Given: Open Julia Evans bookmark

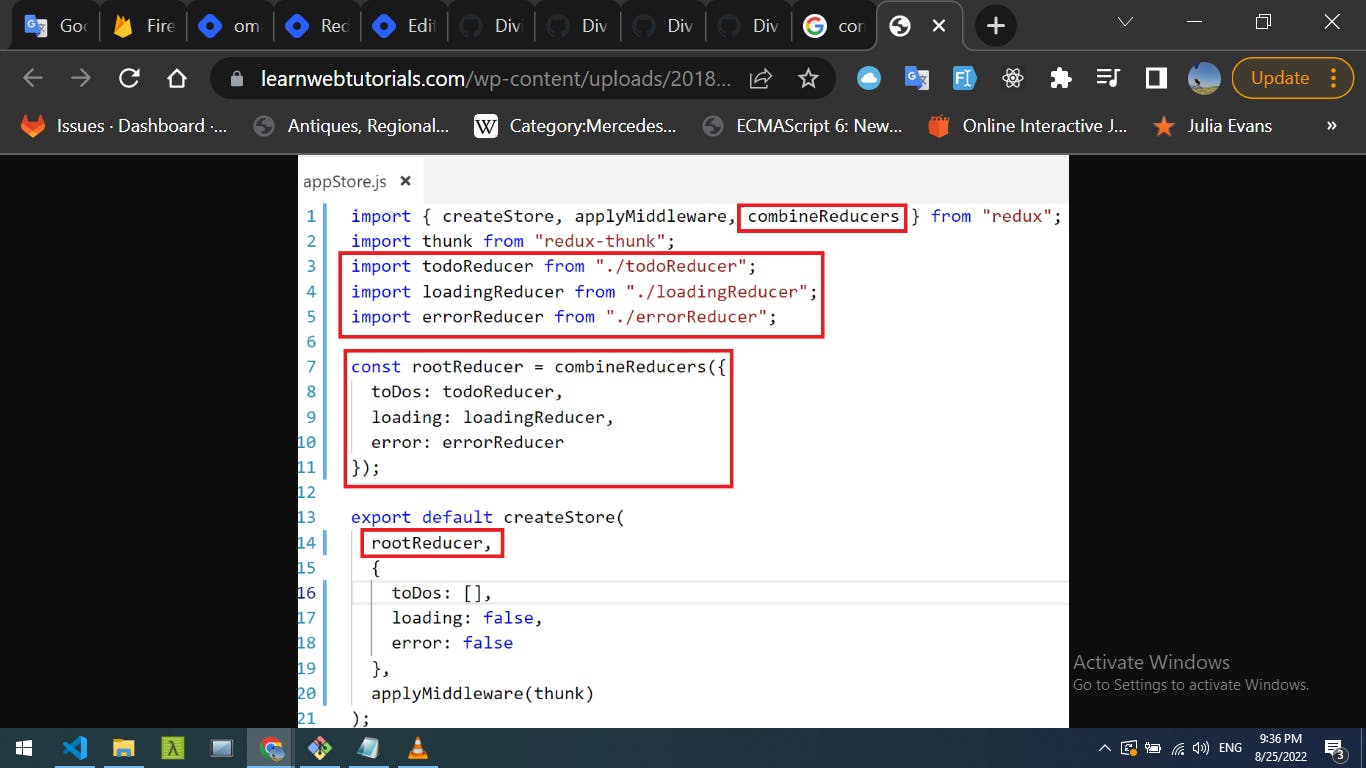Looking at the screenshot, I should [x=1213, y=126].
